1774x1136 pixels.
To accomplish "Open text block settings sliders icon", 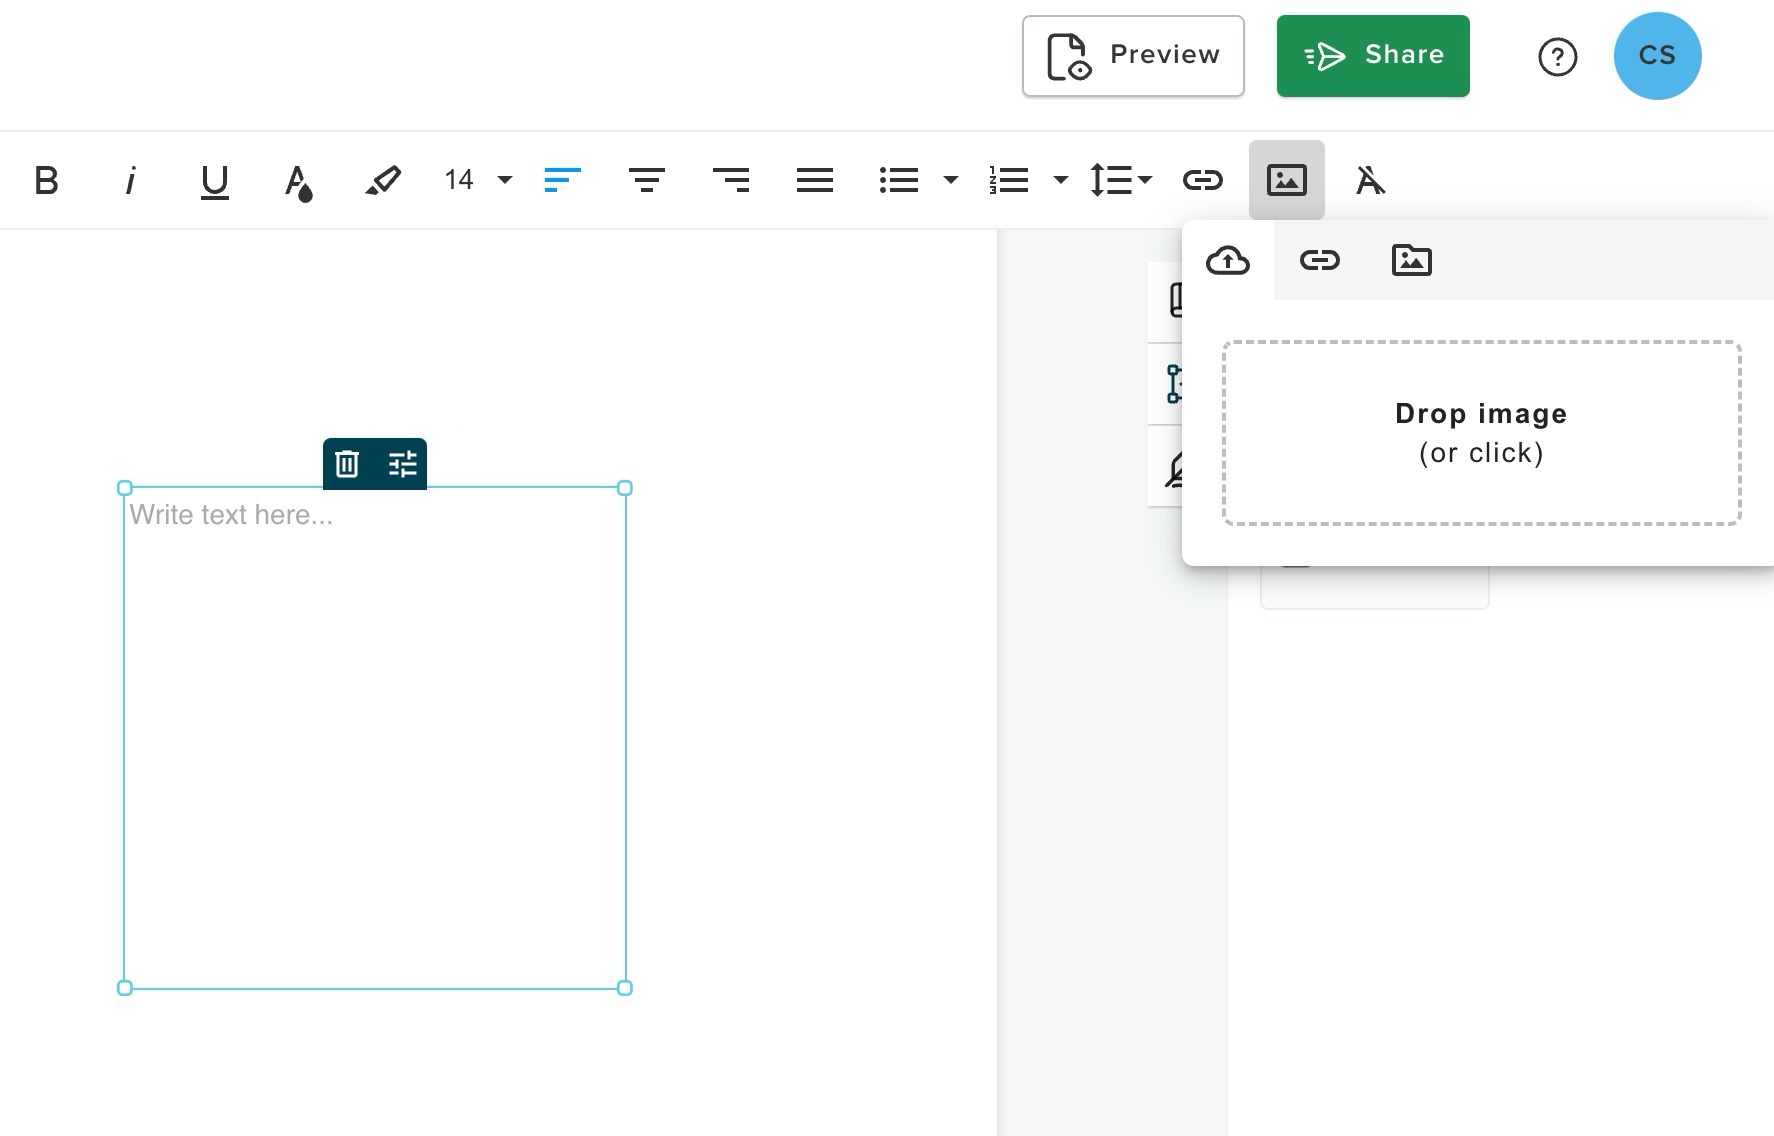I will (x=402, y=464).
